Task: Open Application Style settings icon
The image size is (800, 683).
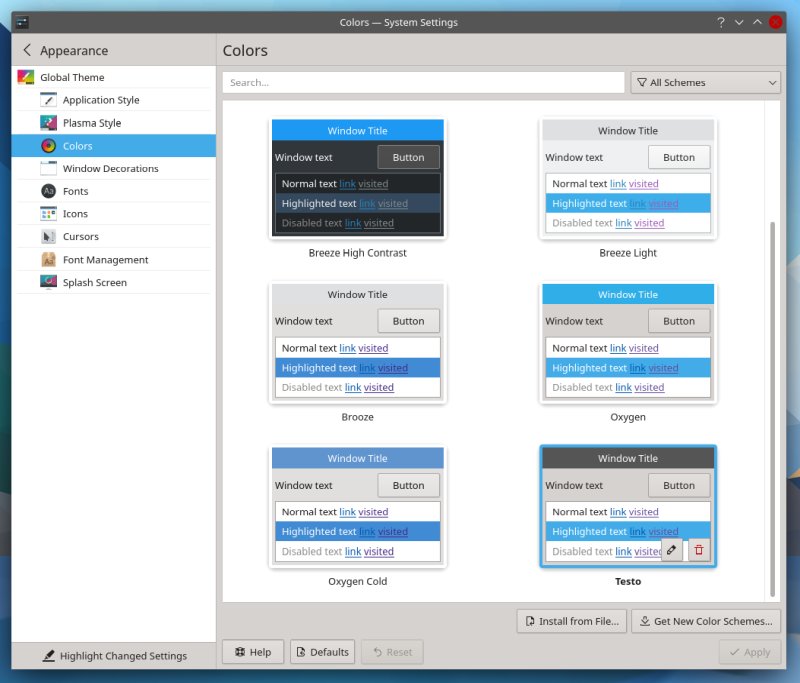Action: click(48, 100)
